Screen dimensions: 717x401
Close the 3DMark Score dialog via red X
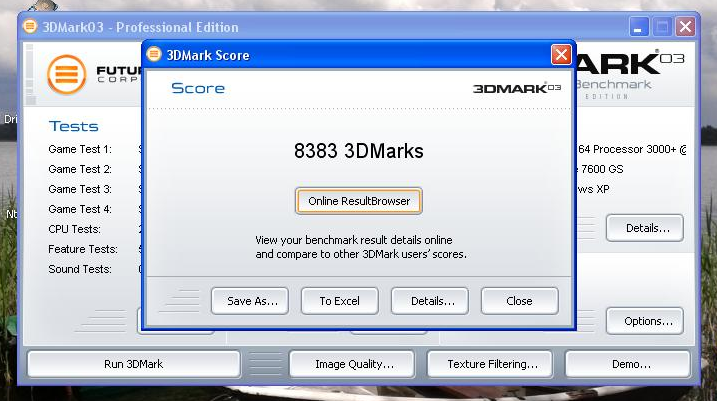(x=561, y=55)
